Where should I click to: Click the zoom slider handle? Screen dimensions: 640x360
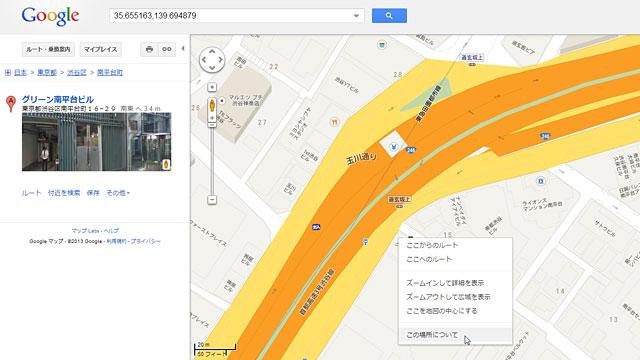[212, 124]
